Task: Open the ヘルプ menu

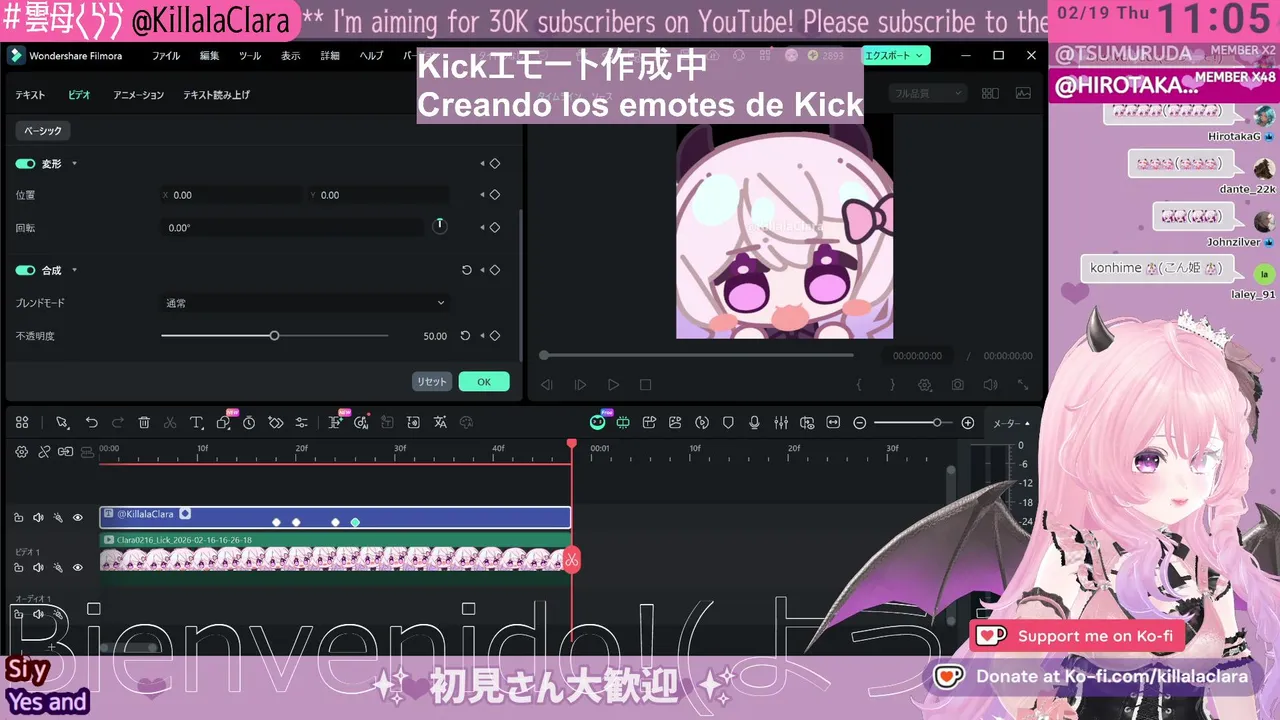Action: coord(371,56)
